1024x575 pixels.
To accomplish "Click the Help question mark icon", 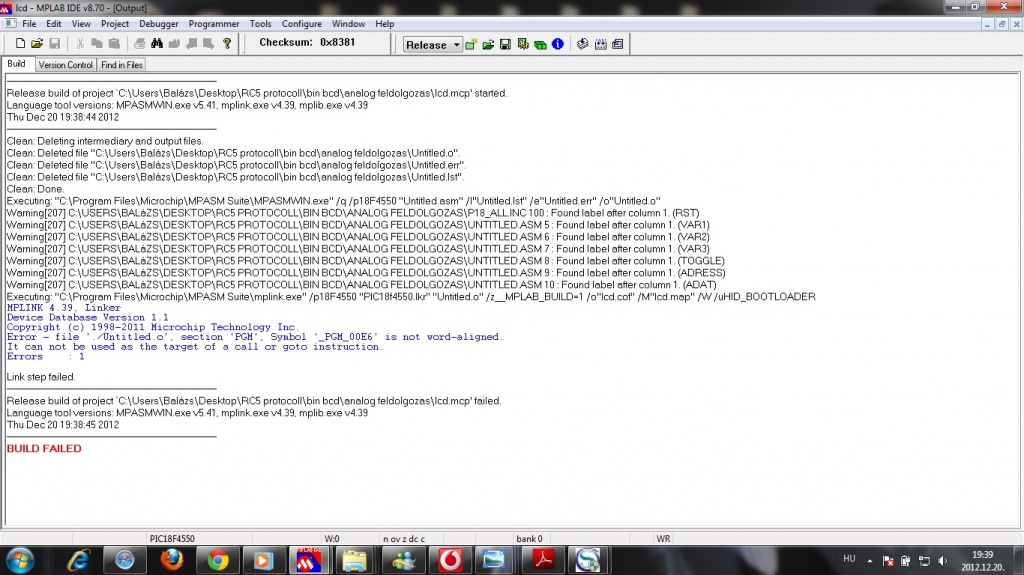I will pyautogui.click(x=227, y=44).
